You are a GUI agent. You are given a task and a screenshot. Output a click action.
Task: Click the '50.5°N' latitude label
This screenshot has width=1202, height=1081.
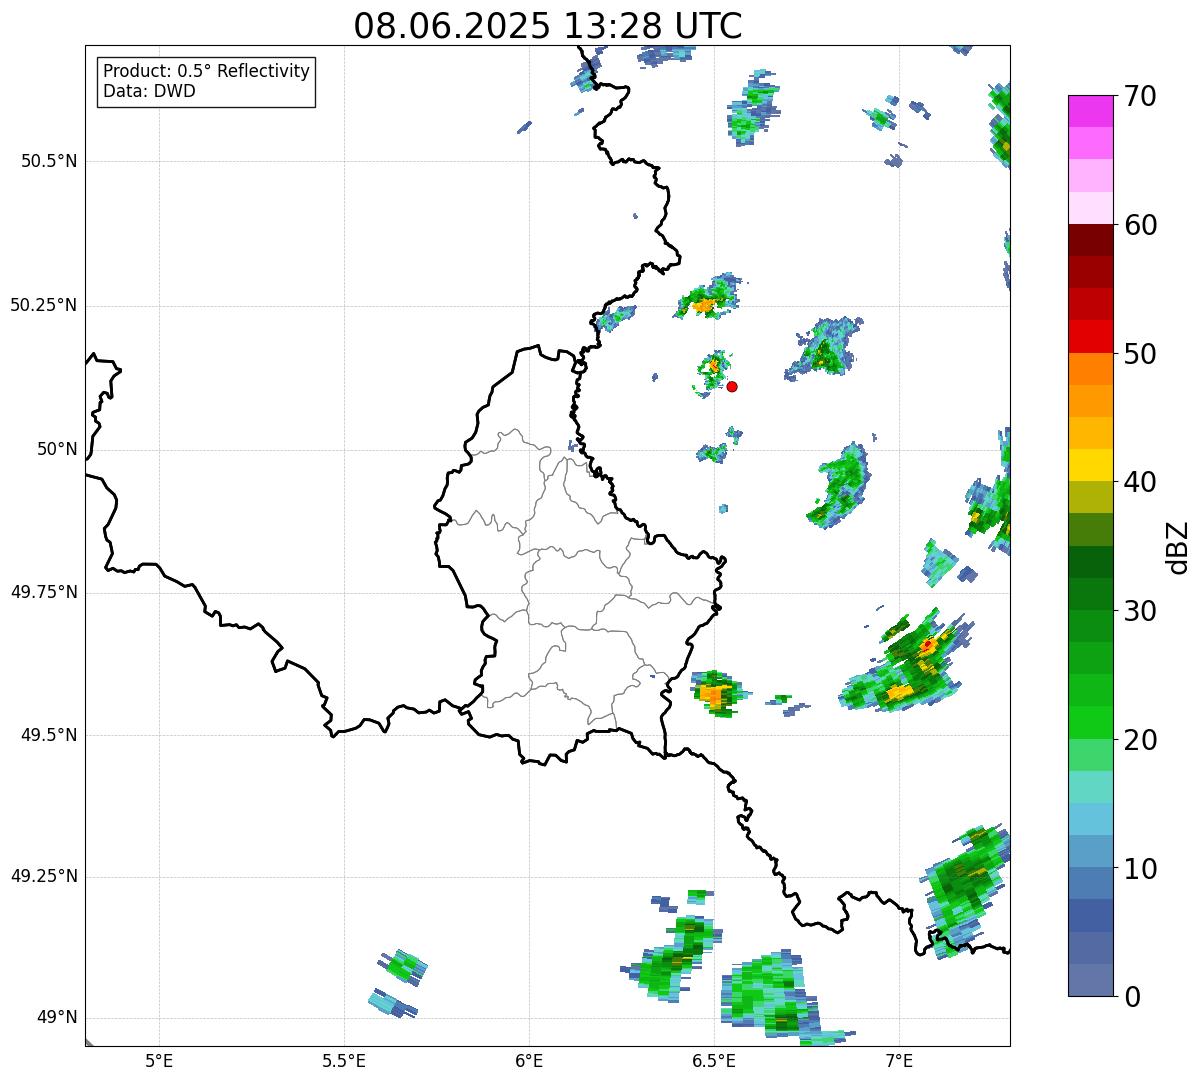tap(49, 161)
